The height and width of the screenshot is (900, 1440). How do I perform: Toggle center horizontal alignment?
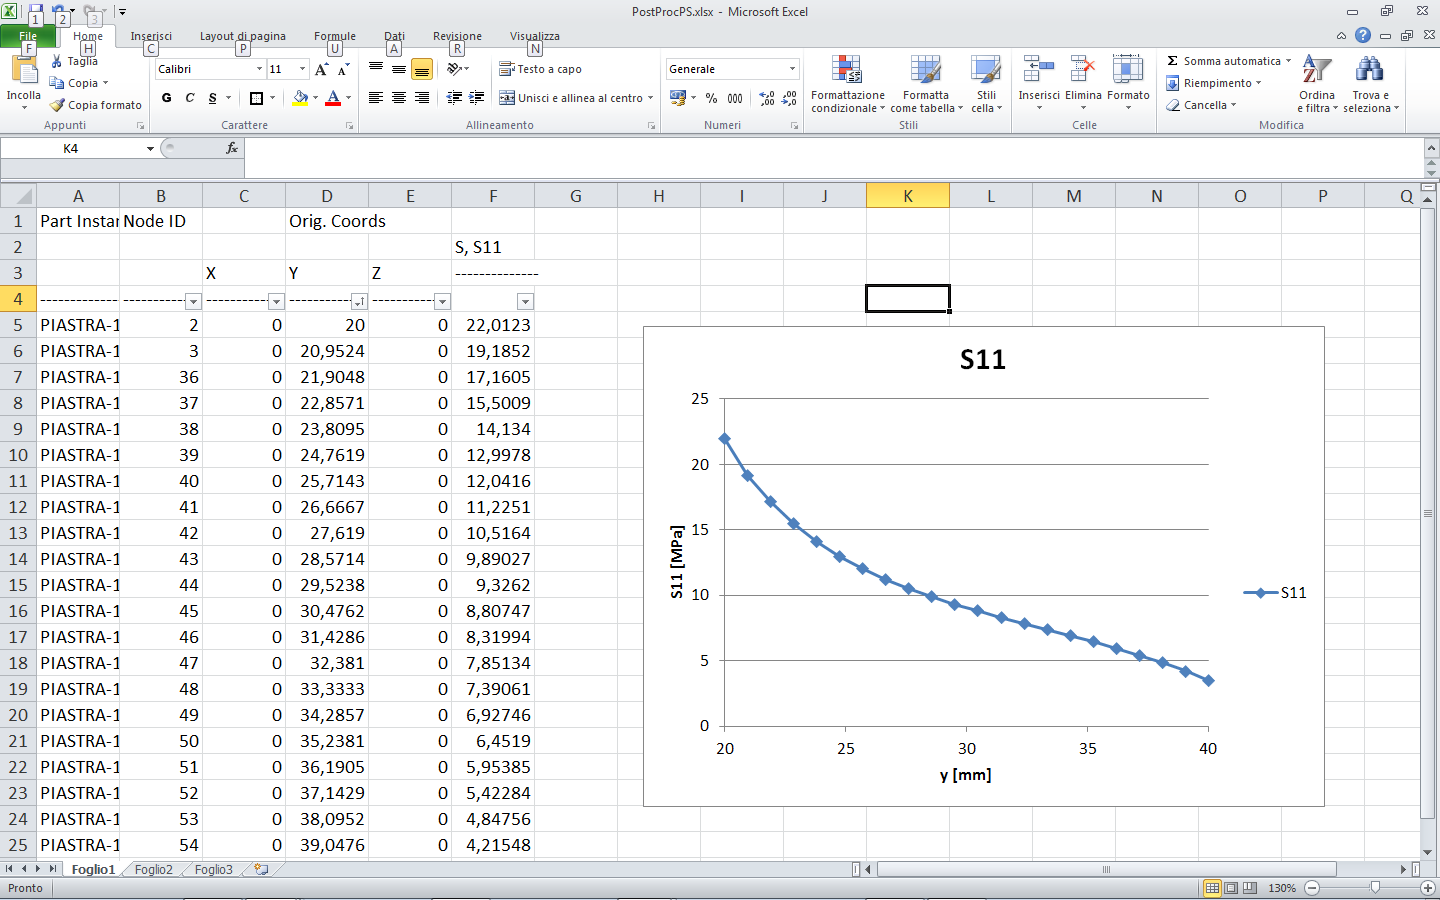[x=399, y=98]
